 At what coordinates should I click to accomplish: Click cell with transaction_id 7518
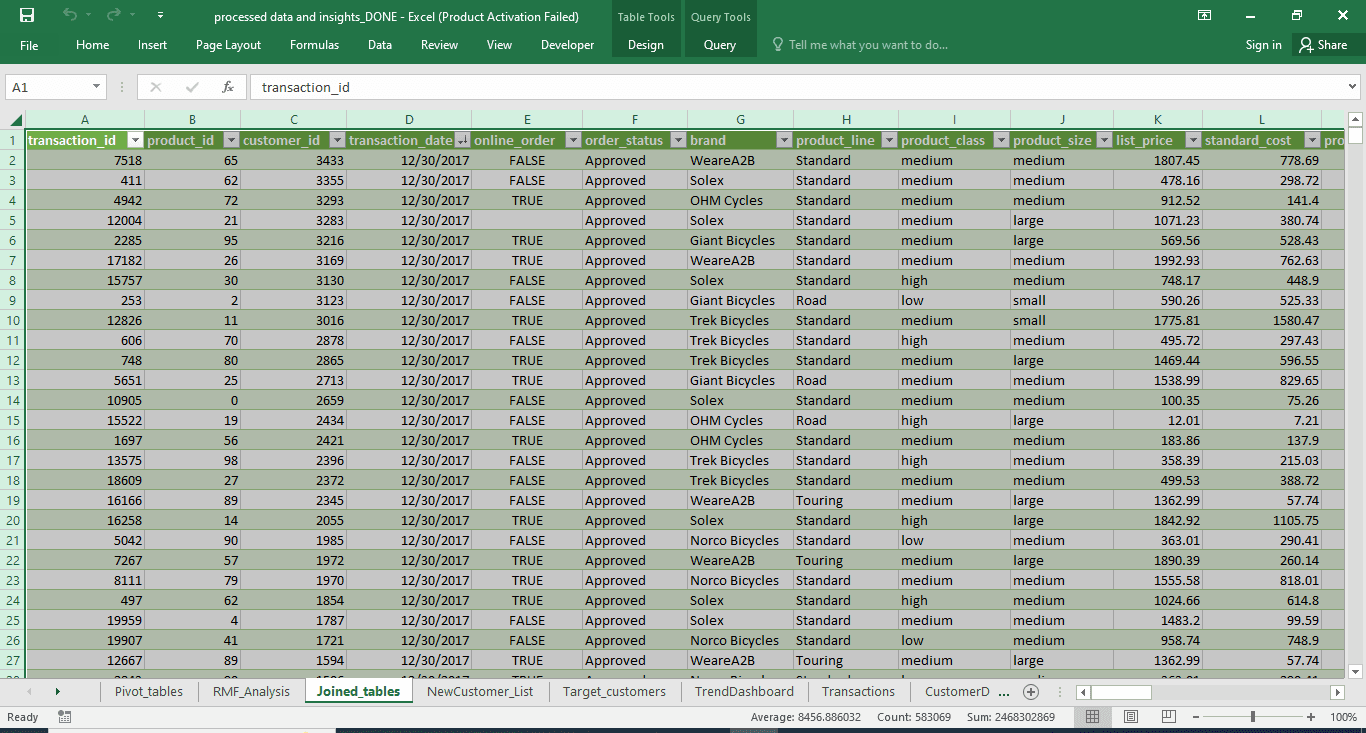(x=85, y=160)
